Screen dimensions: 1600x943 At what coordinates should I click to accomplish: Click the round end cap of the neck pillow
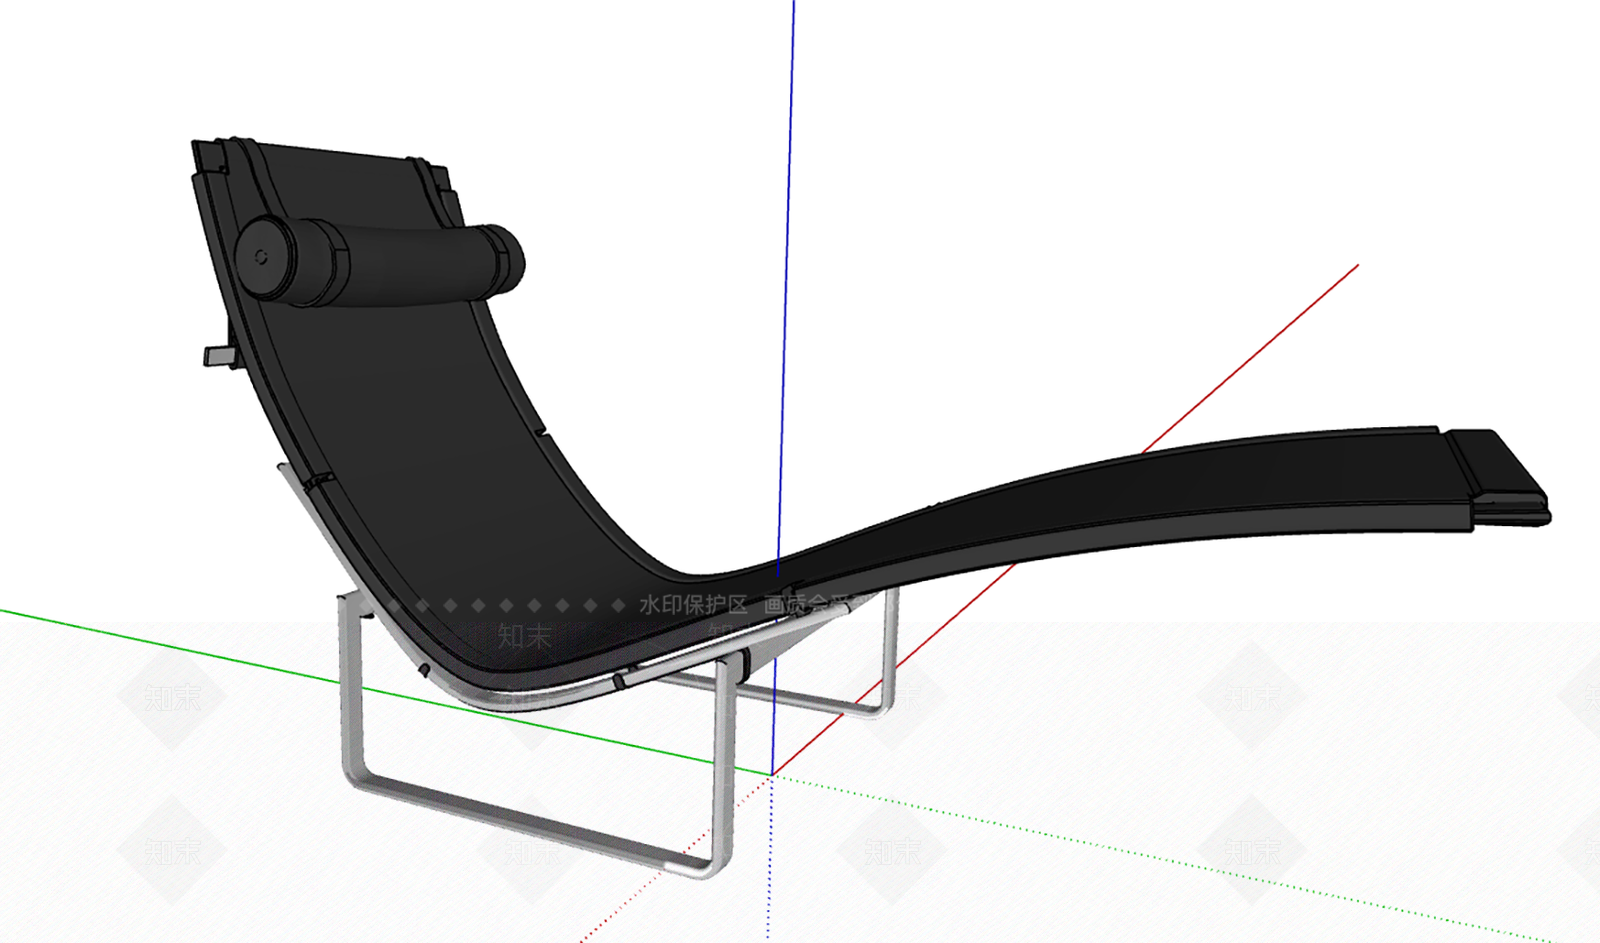pos(263,256)
